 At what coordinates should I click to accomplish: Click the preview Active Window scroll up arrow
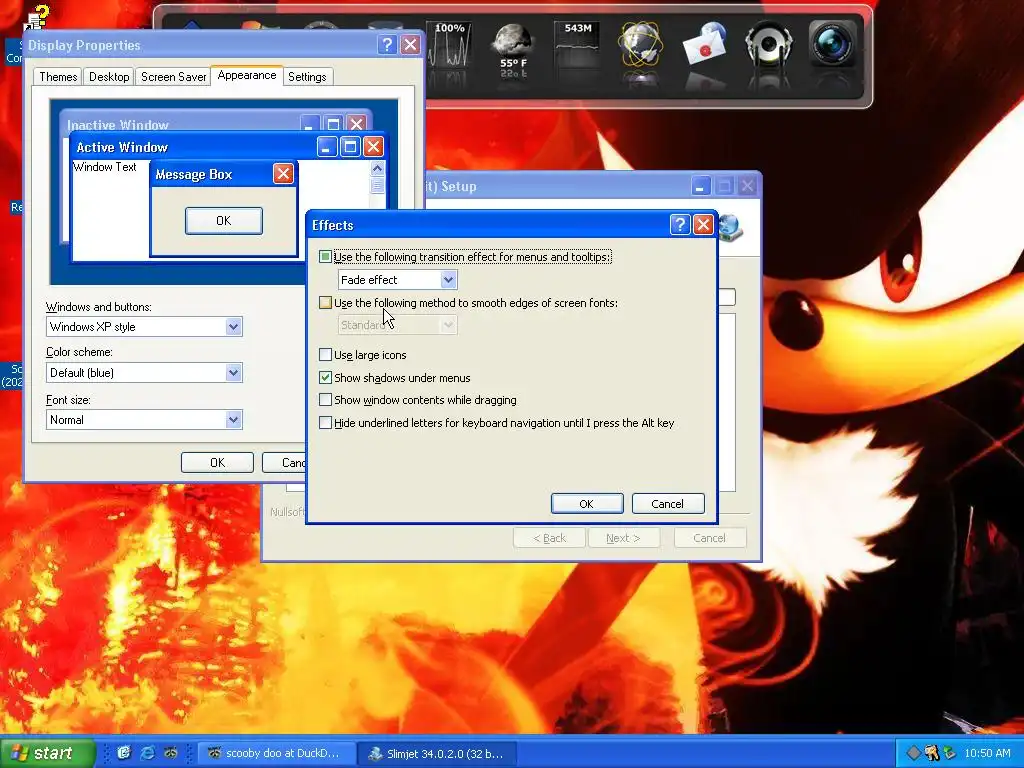pyautogui.click(x=377, y=168)
